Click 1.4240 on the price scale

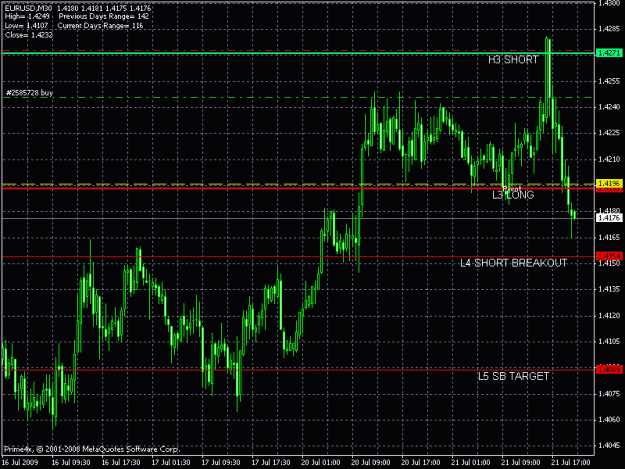click(609, 107)
